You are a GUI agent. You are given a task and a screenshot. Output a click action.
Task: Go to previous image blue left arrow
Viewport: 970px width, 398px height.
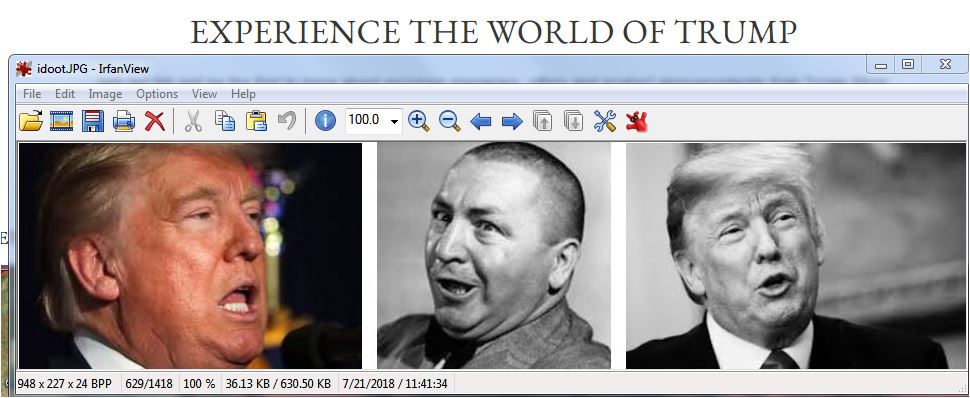coord(481,121)
